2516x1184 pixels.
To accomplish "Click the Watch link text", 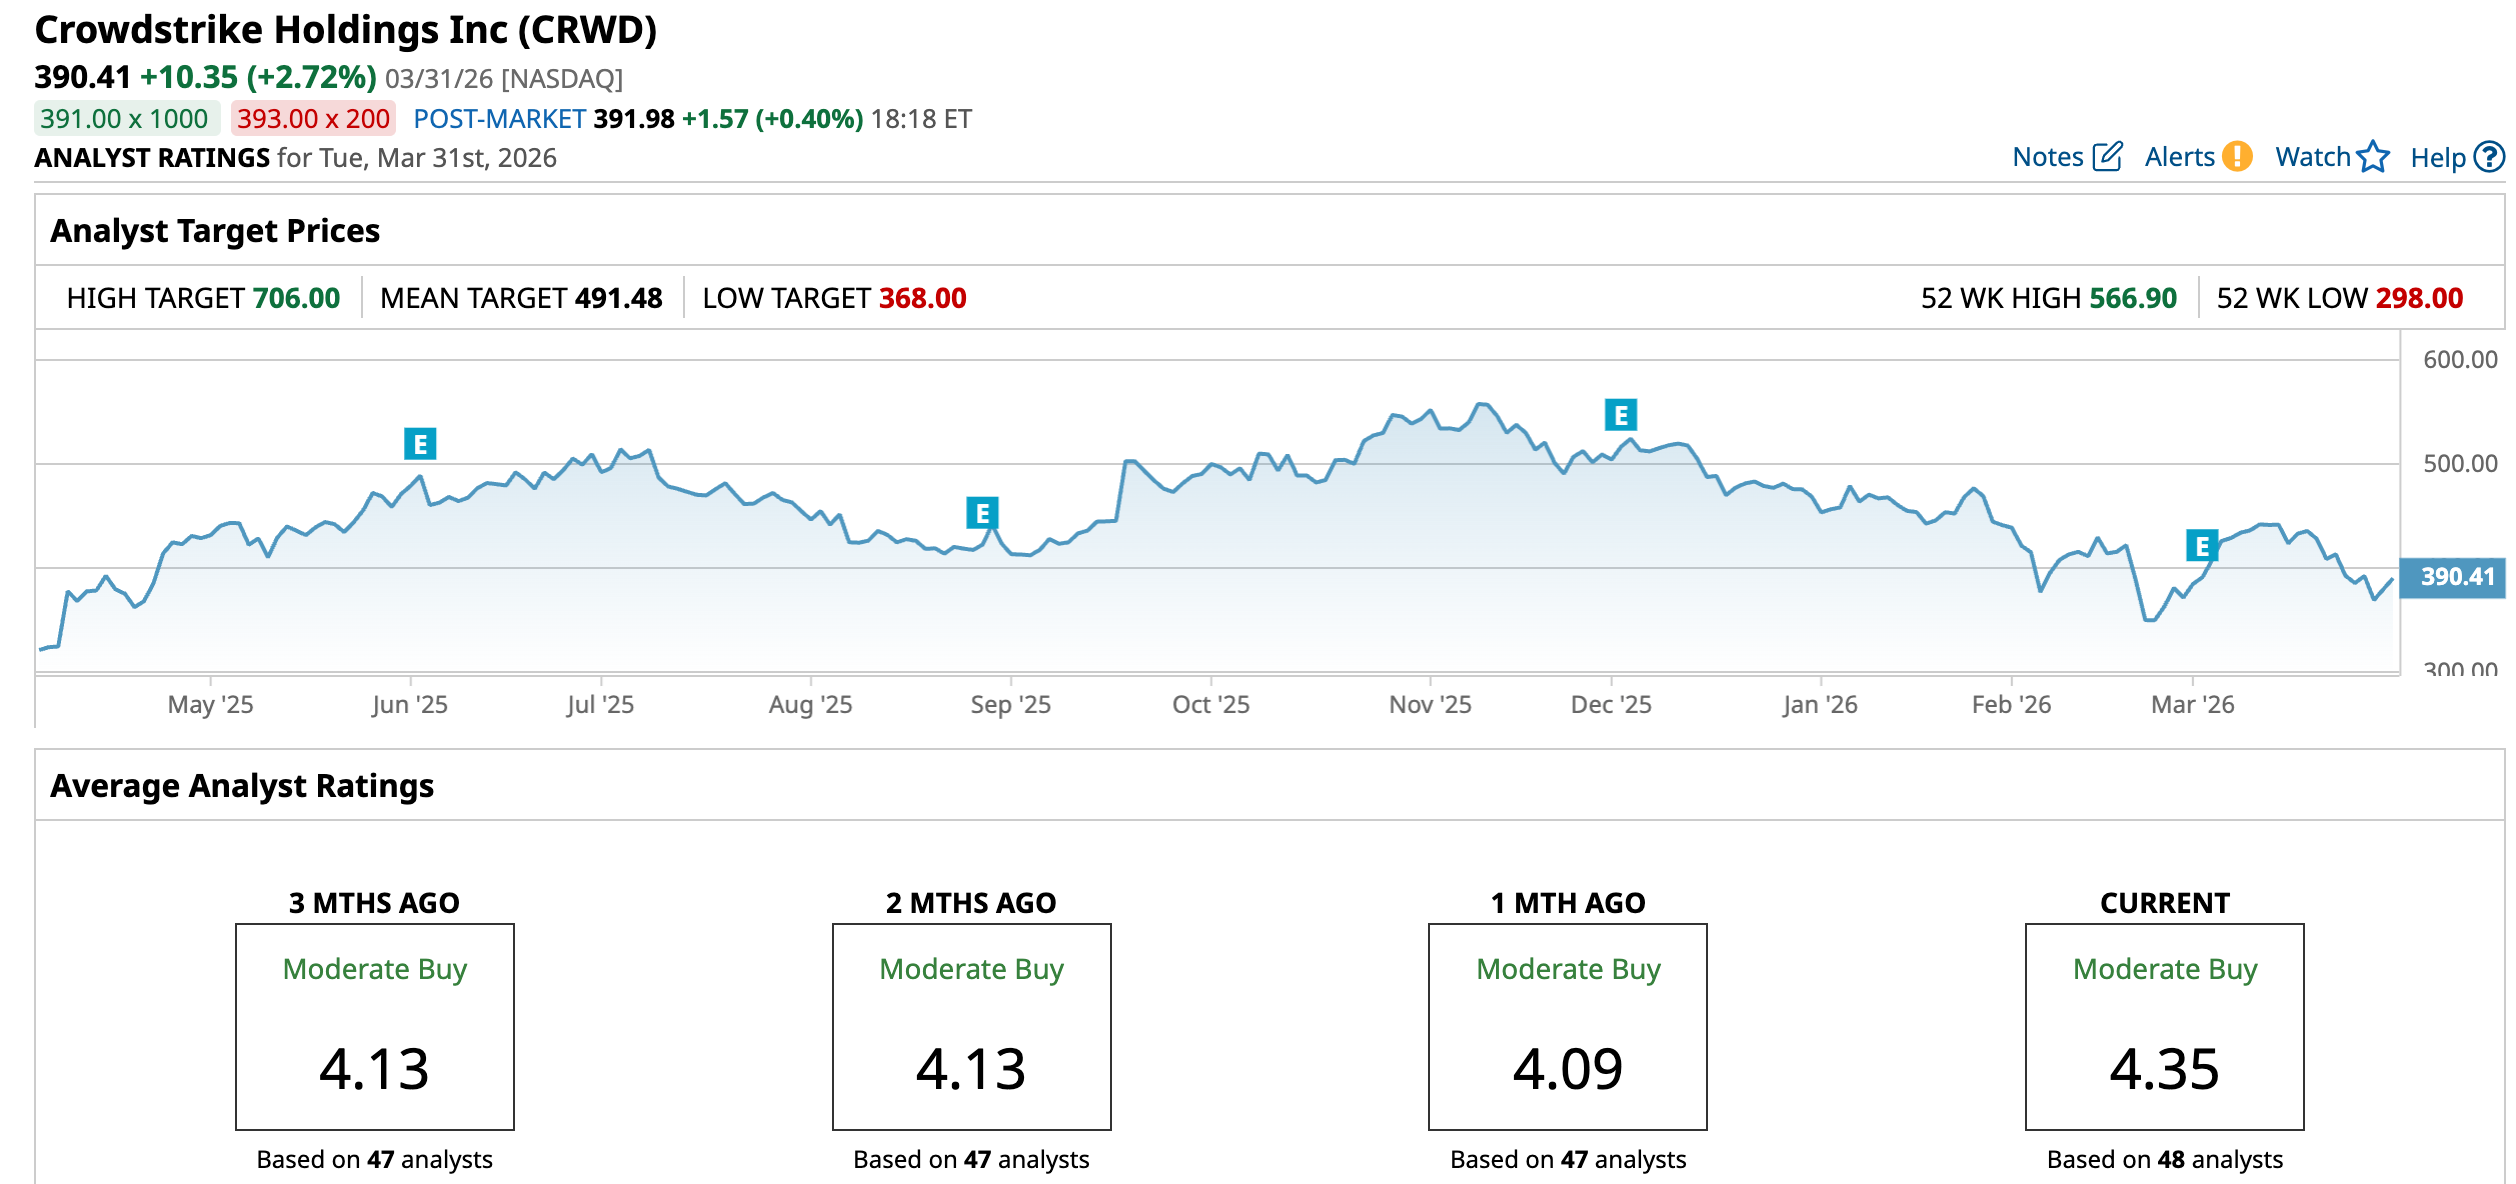I will (x=2312, y=157).
